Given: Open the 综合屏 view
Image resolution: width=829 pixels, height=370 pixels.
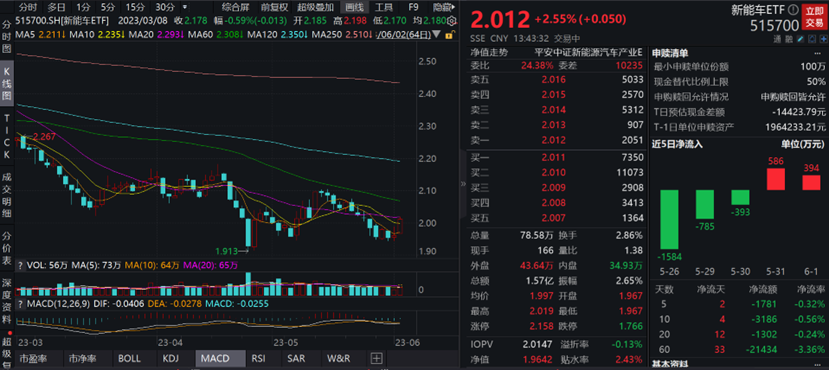Looking at the screenshot, I should [x=235, y=7].
